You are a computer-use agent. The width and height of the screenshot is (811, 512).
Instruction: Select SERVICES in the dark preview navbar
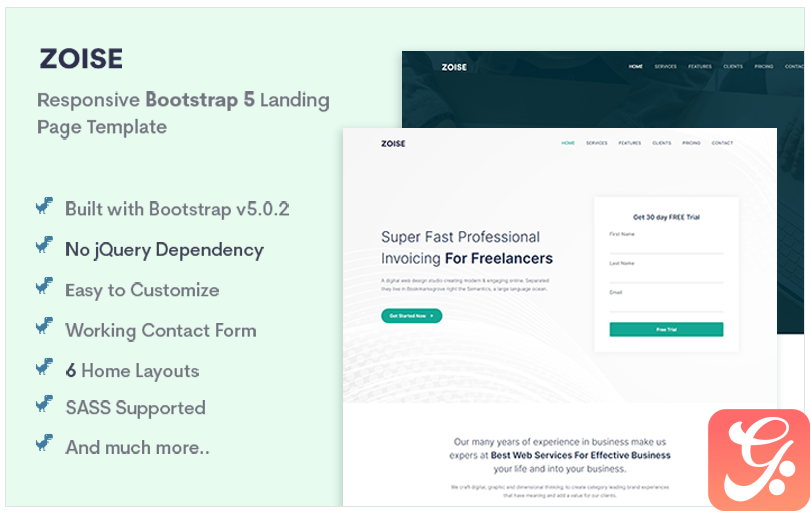[x=665, y=66]
